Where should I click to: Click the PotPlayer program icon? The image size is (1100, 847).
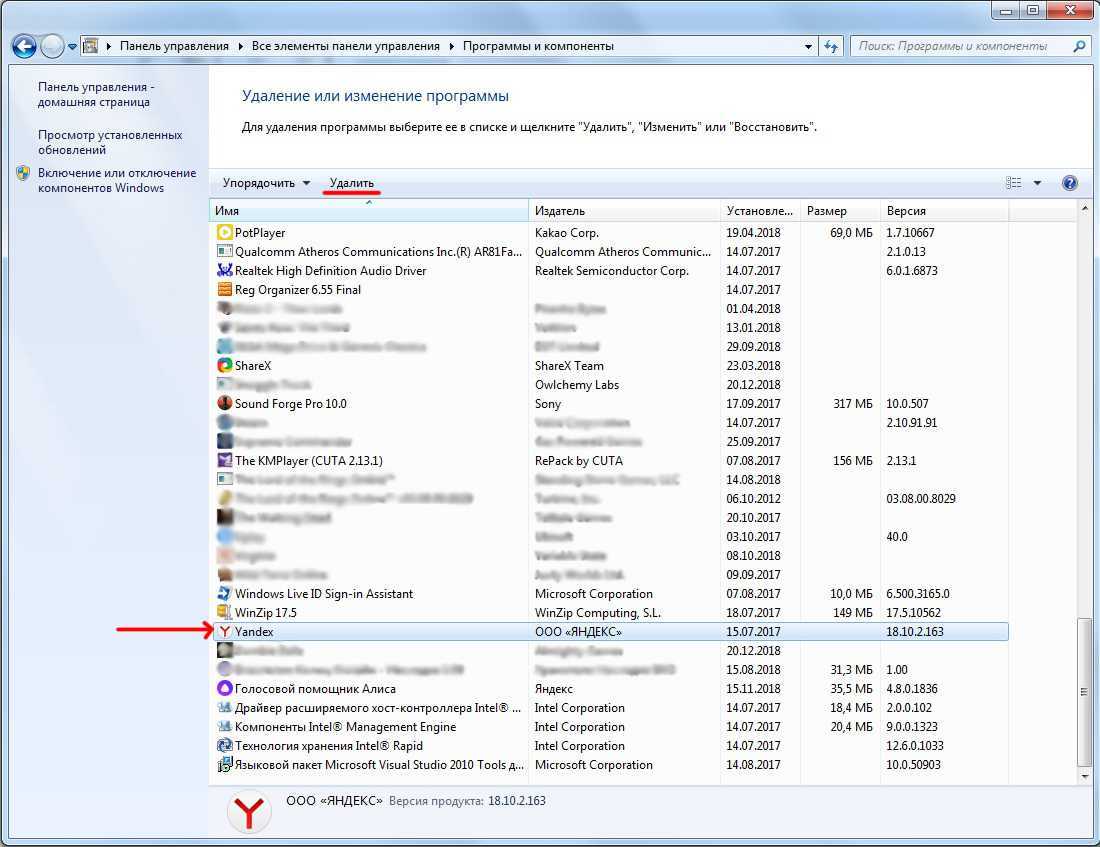pyautogui.click(x=224, y=232)
